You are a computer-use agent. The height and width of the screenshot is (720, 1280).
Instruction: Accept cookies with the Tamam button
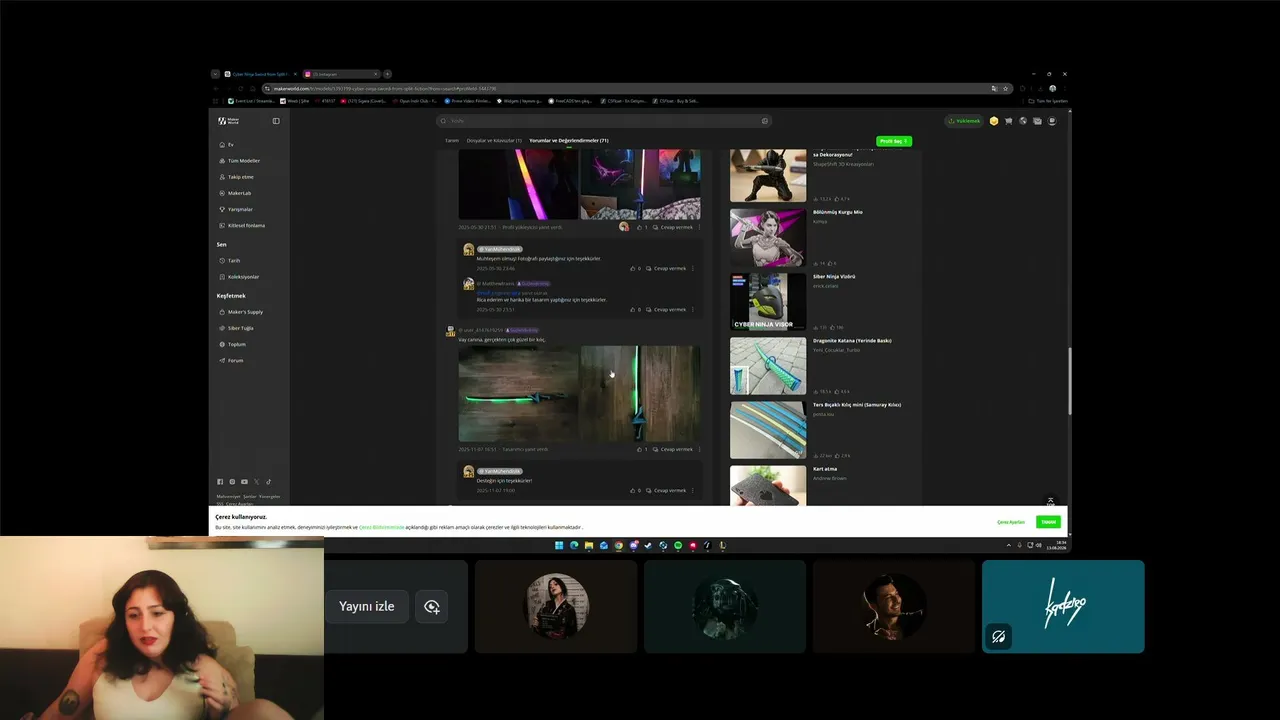click(x=1048, y=522)
